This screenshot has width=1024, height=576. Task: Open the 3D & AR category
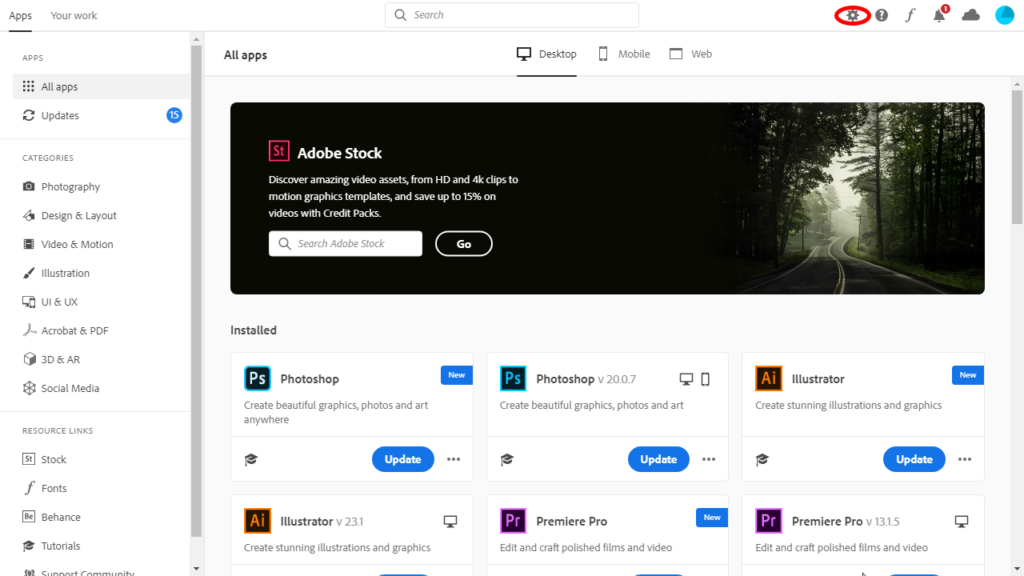pos(51,359)
